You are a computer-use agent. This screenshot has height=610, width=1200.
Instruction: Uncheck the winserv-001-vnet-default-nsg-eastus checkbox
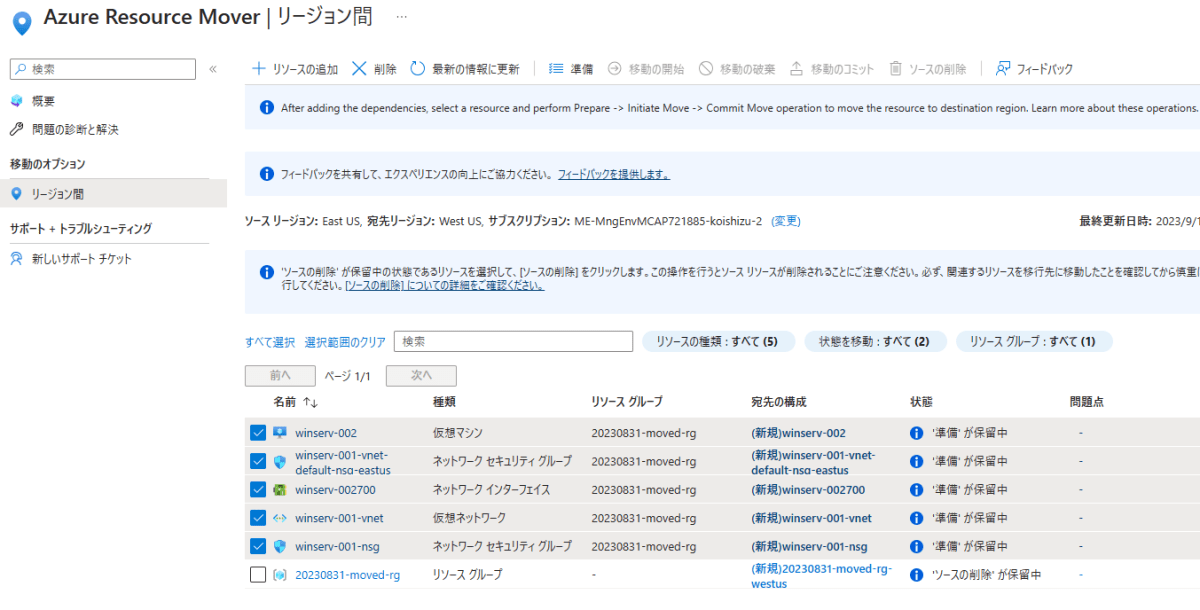pyautogui.click(x=258, y=462)
